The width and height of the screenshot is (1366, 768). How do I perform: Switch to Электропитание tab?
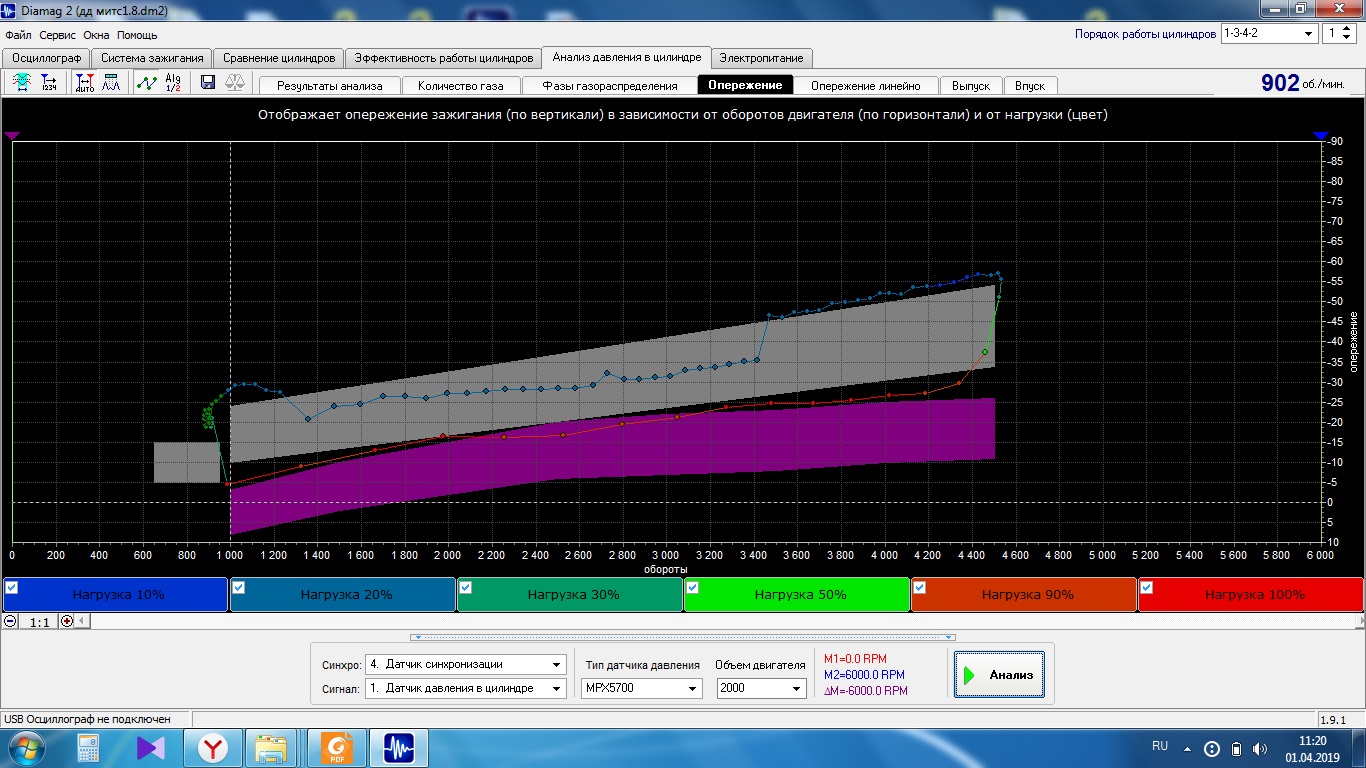761,58
